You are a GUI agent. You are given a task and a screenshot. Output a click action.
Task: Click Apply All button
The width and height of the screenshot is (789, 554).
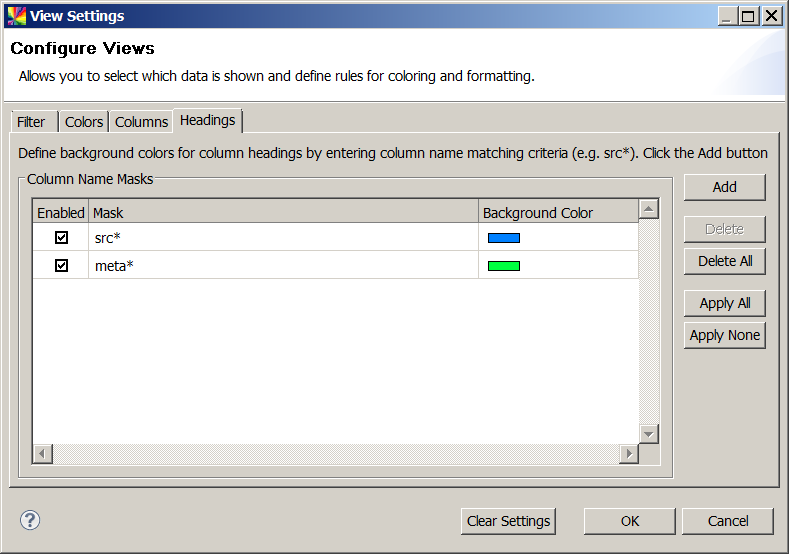pyautogui.click(x=725, y=303)
